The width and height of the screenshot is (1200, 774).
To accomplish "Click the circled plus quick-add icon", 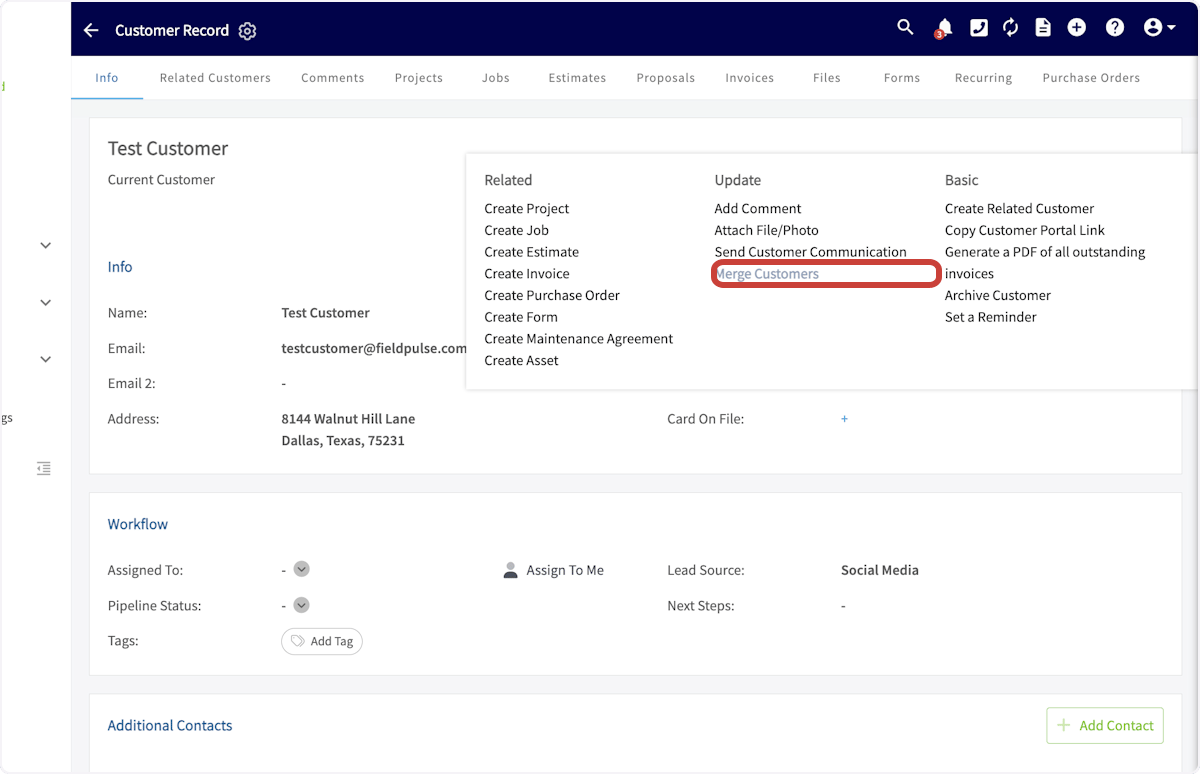I will 1076,28.
